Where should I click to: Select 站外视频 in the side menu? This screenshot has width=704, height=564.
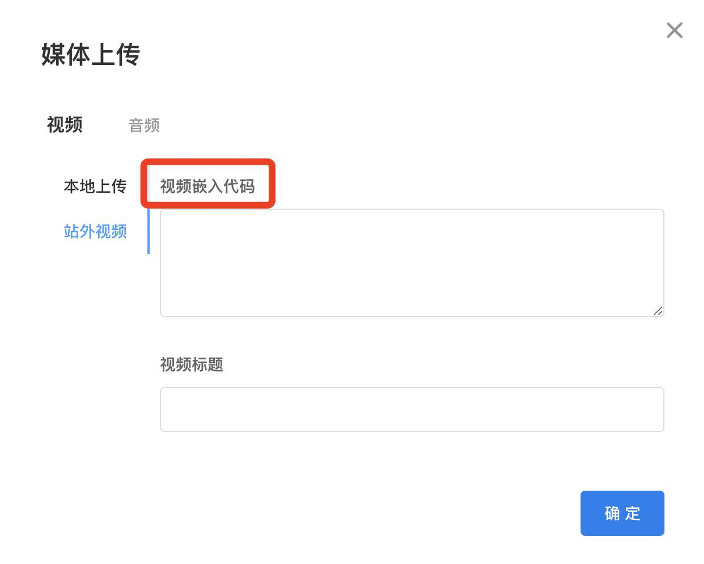(95, 232)
